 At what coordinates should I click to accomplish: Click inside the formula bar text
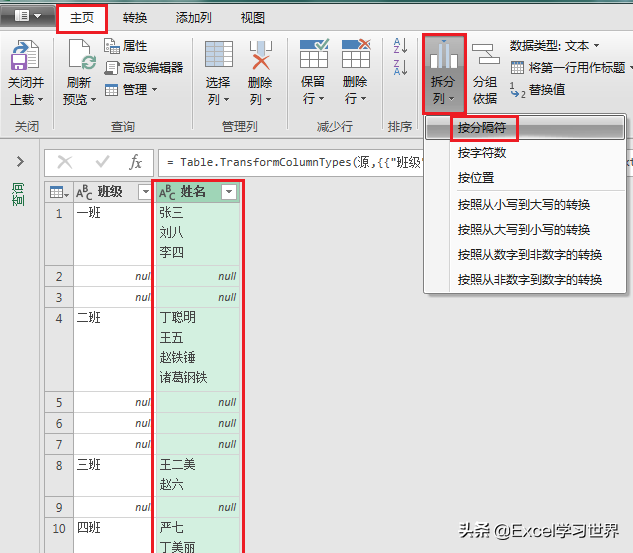coord(291,163)
